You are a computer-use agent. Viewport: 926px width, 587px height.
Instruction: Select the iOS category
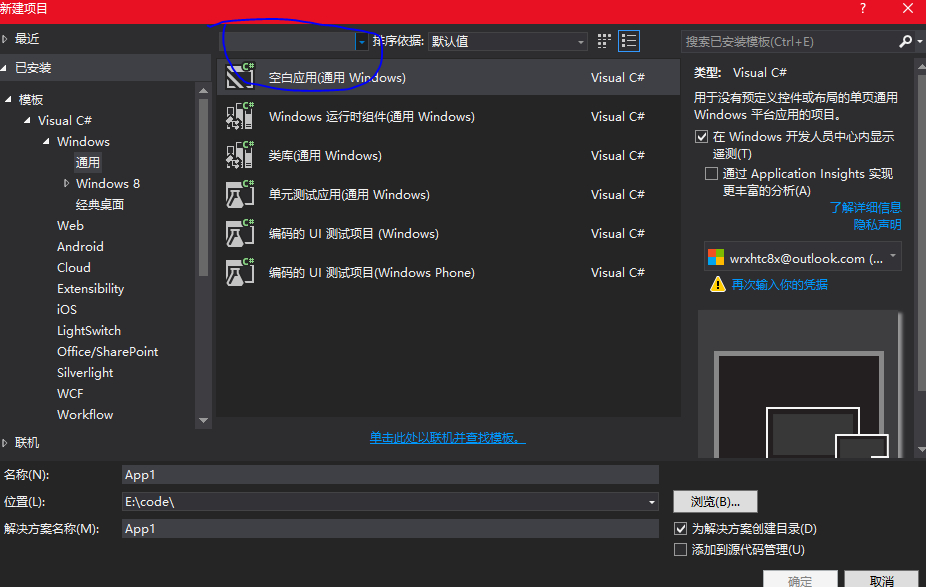pos(67,309)
